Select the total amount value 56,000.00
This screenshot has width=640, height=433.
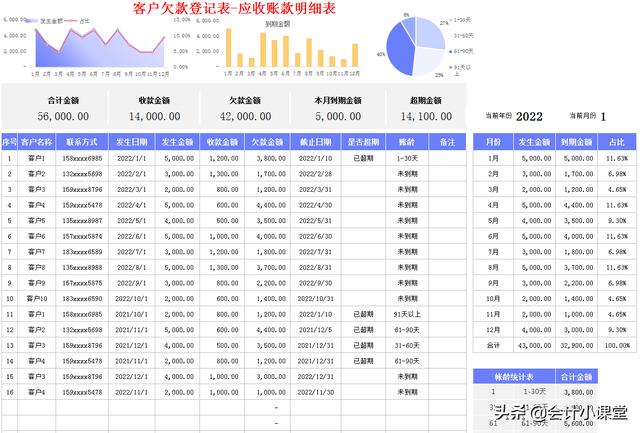pos(63,116)
